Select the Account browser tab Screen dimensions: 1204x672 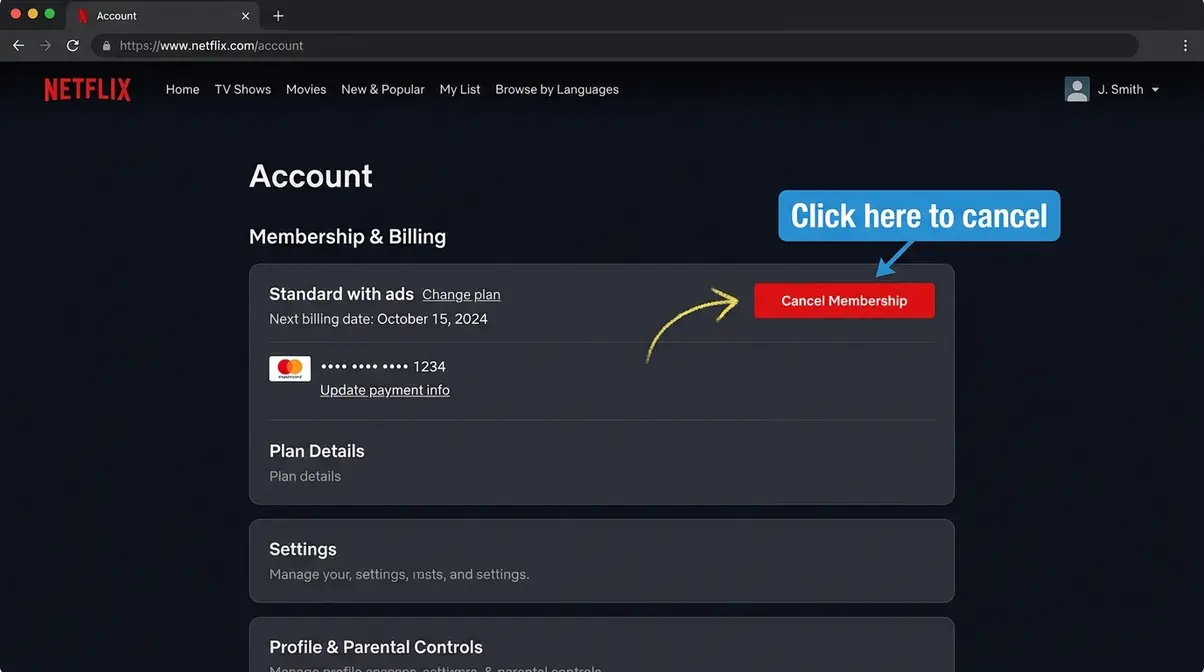click(160, 16)
